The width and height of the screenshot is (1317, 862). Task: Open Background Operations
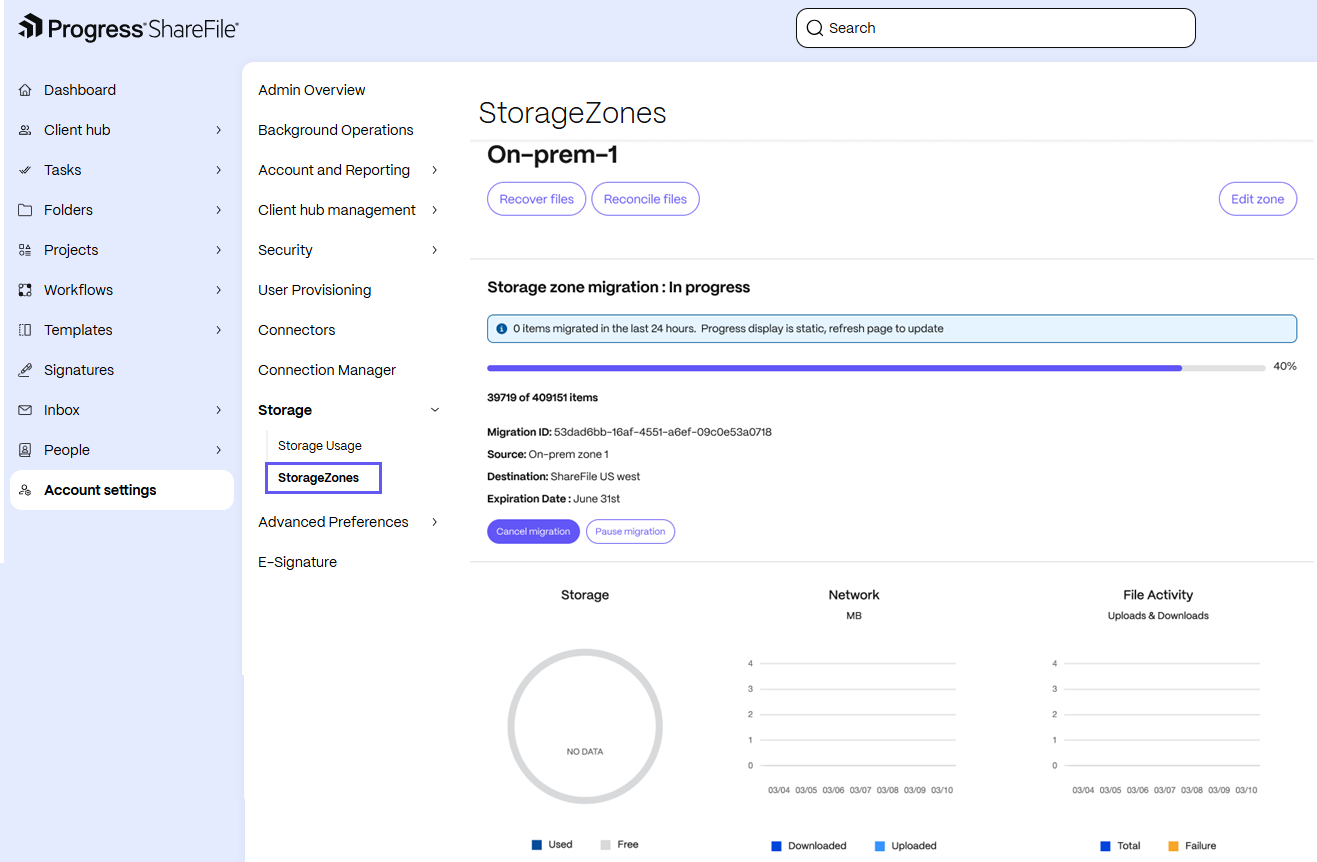tap(336, 130)
